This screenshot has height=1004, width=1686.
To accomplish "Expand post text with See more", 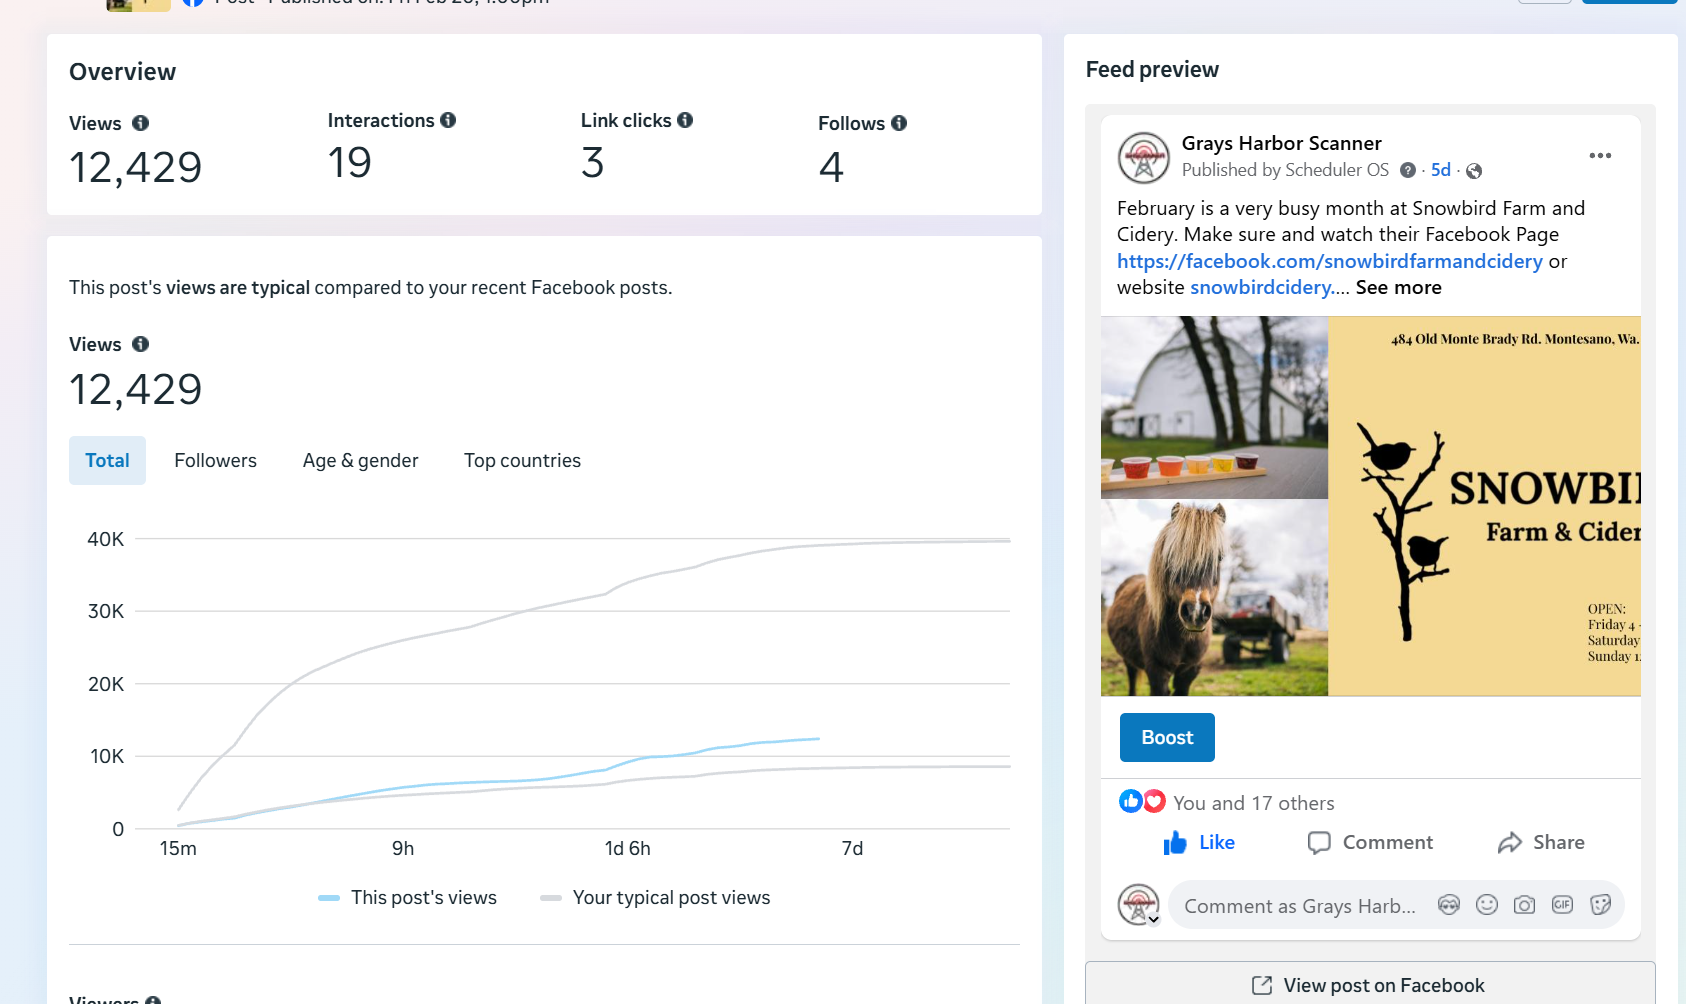I will pos(1398,288).
